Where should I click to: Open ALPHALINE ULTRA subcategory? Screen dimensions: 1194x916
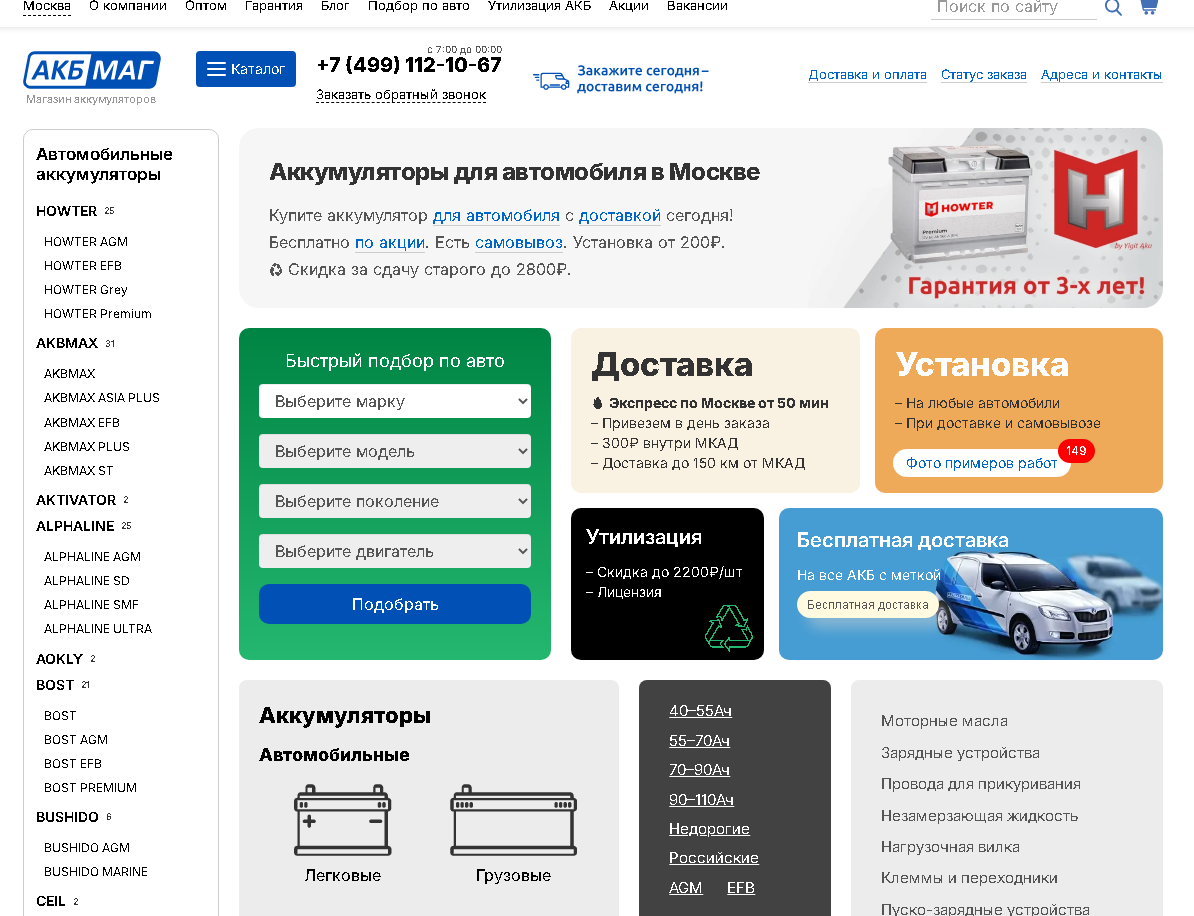(x=98, y=629)
